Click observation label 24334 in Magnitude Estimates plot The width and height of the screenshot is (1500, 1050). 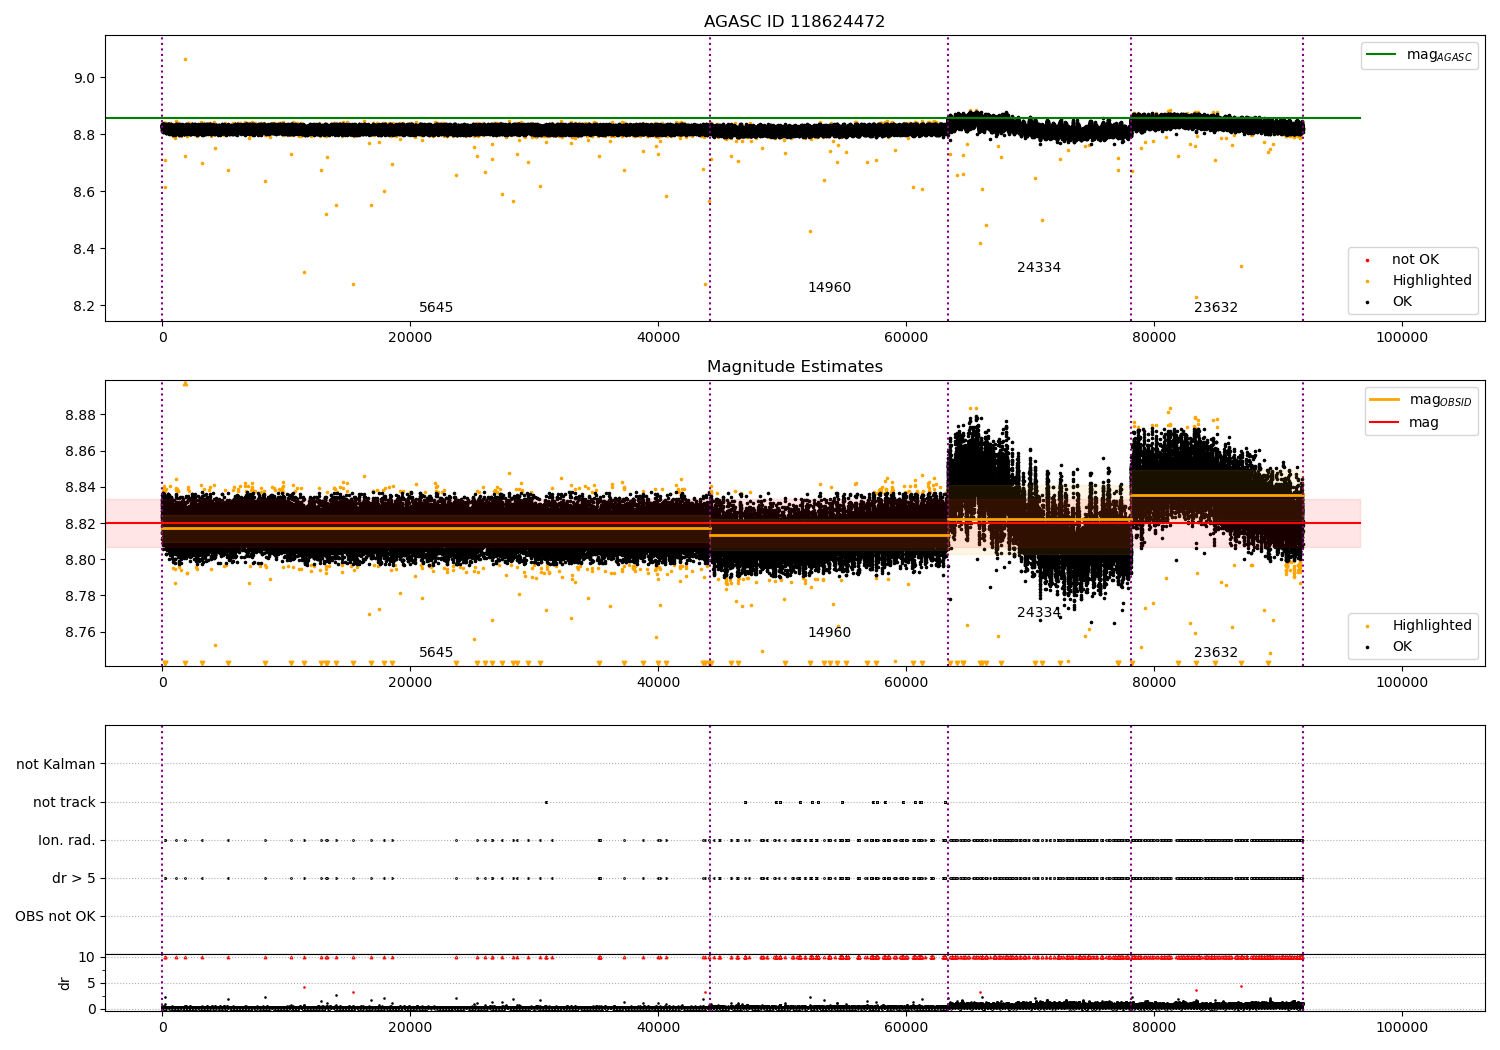pos(1039,613)
